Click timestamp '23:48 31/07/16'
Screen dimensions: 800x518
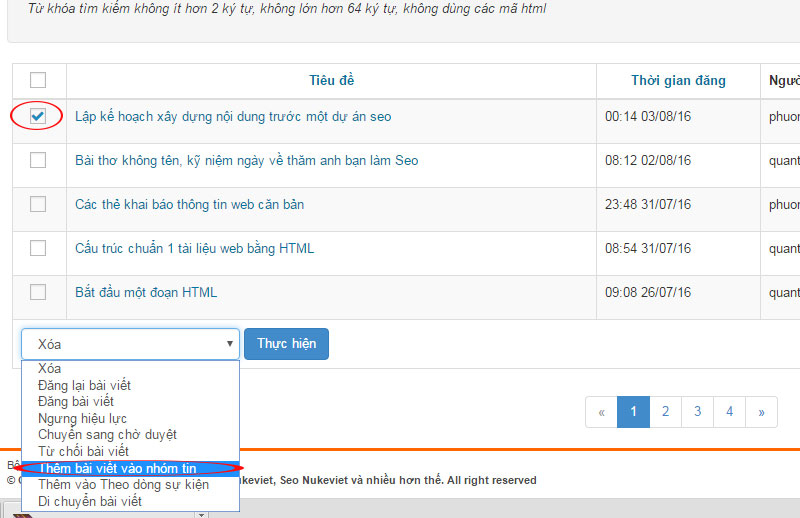pos(648,204)
